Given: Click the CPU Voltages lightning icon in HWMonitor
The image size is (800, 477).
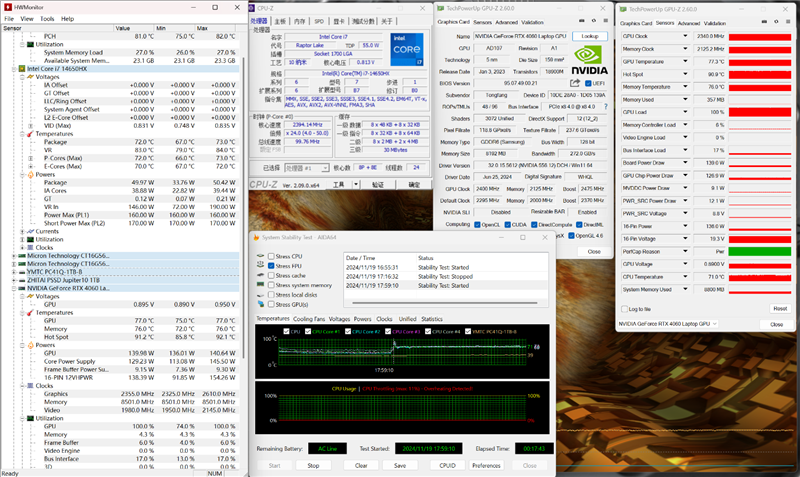Looking at the screenshot, I should click(x=30, y=77).
